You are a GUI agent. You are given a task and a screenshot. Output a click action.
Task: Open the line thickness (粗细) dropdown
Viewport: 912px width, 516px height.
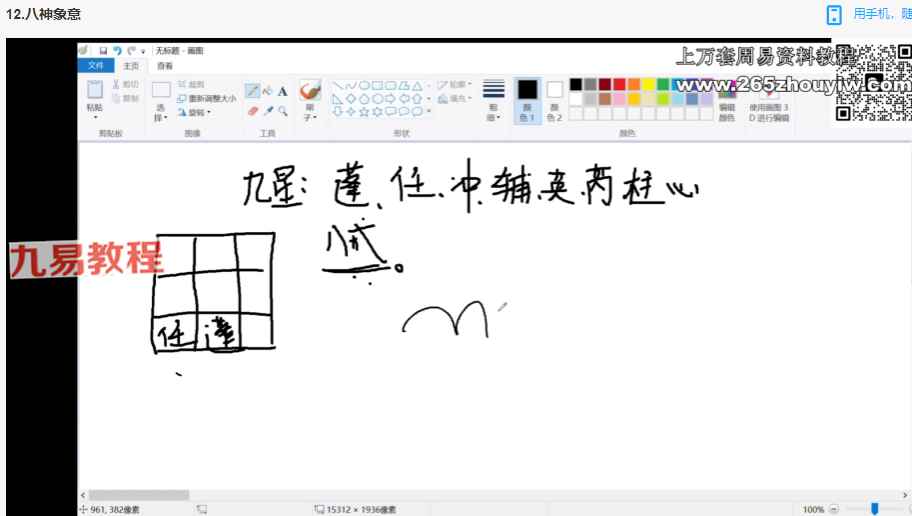[x=493, y=100]
